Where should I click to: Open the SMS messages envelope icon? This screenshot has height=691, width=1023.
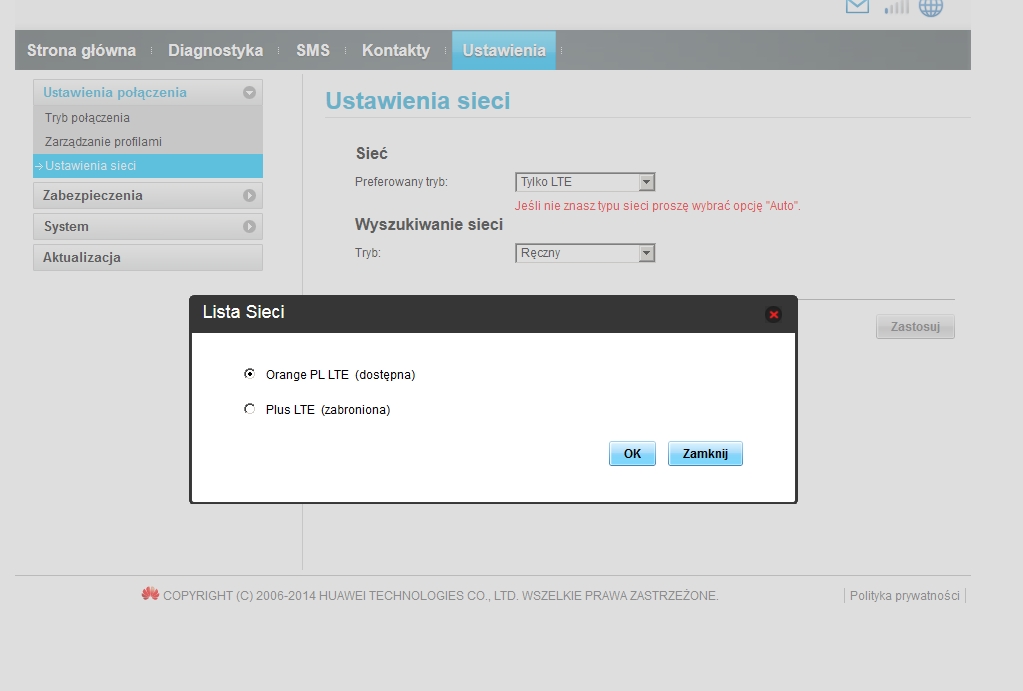(857, 7)
